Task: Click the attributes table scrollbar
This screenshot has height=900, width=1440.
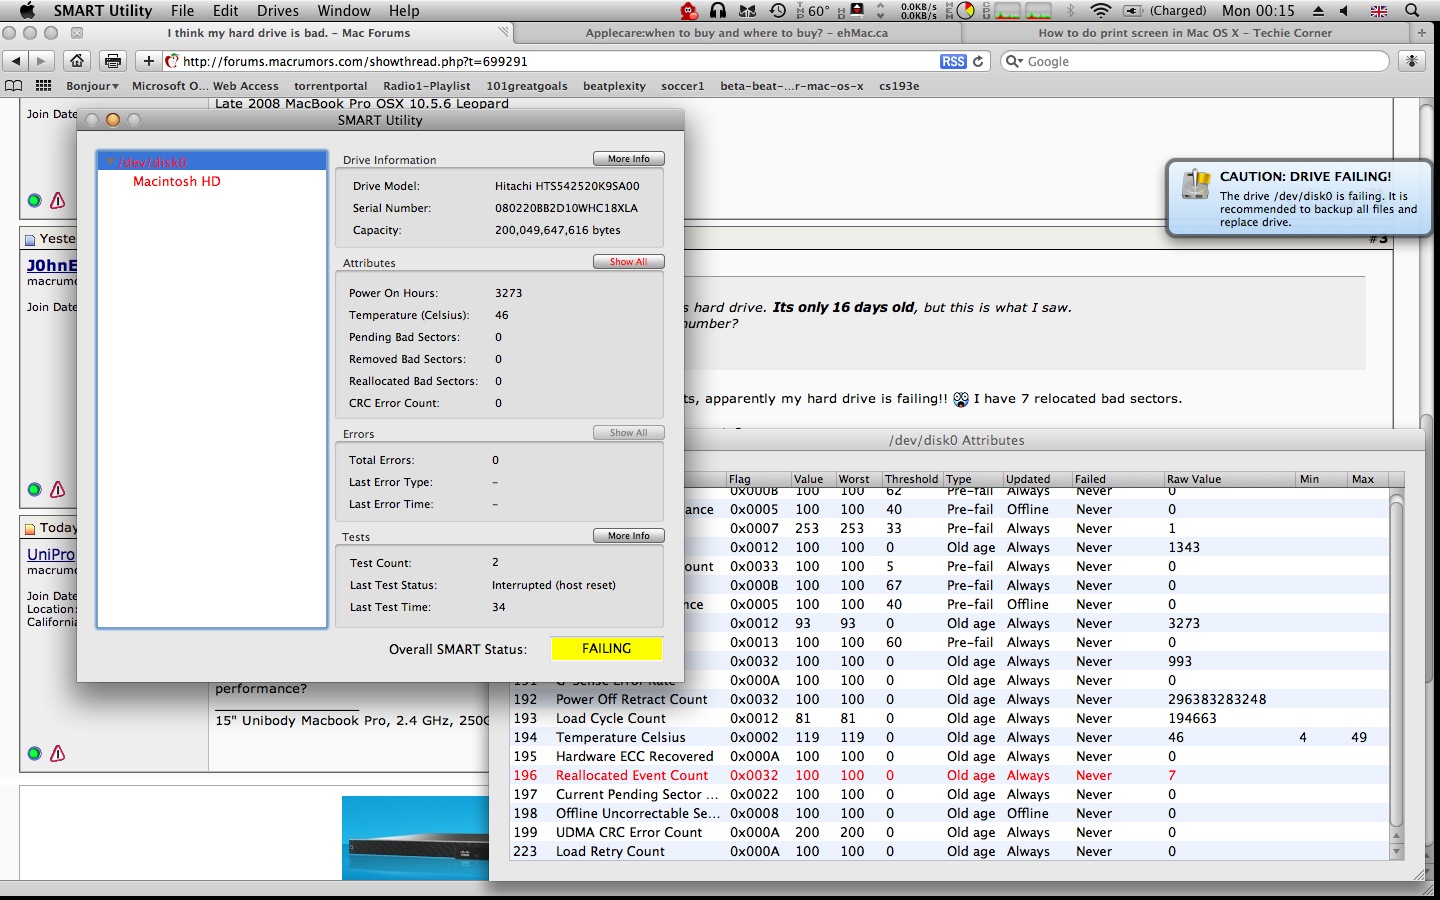Action: (1397, 665)
